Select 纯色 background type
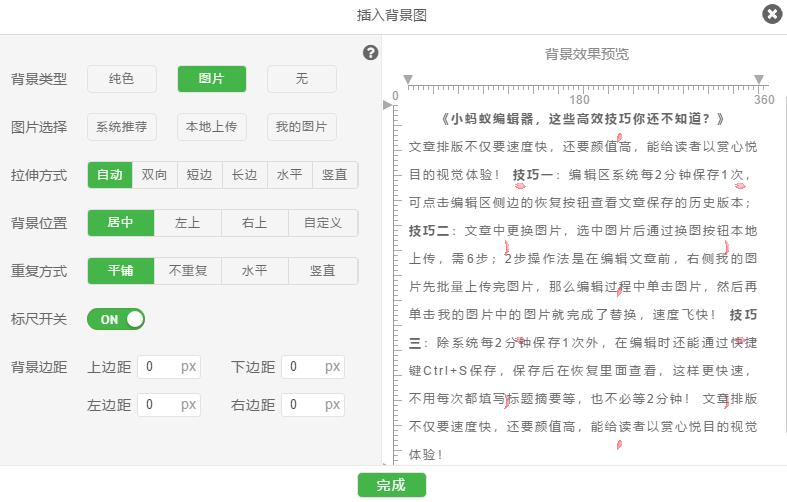Viewport: 787px width, 502px height. (x=121, y=79)
